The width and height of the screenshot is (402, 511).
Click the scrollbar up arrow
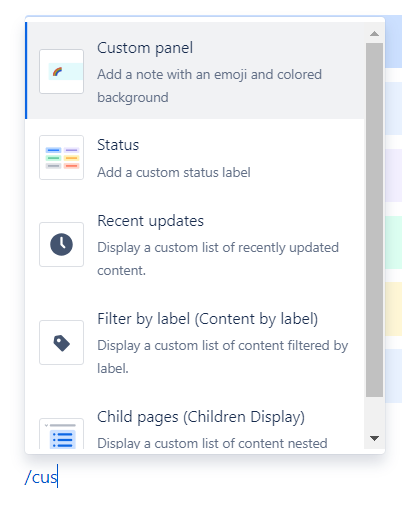coord(374,33)
